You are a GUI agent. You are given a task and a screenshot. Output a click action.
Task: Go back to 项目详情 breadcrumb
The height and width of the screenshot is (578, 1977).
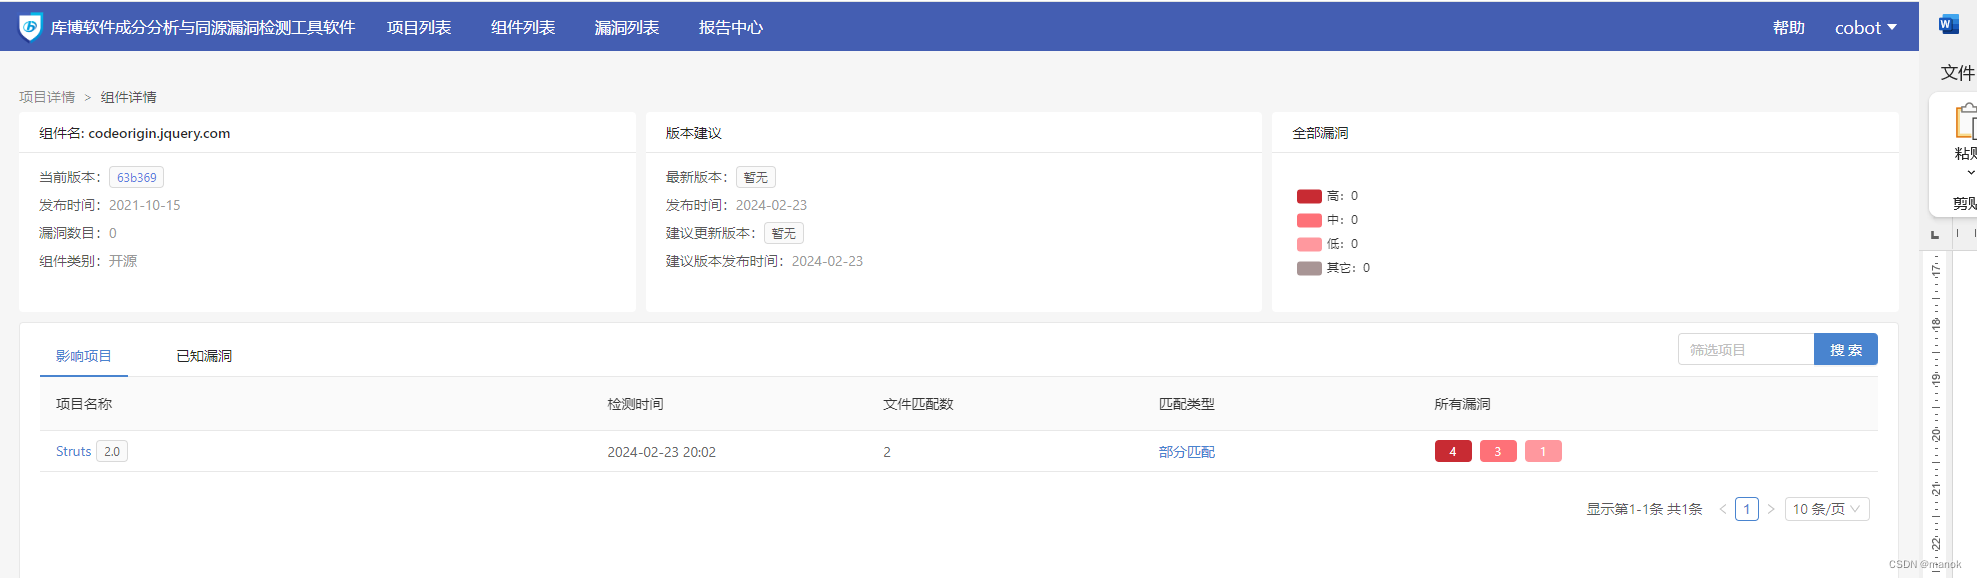pos(47,97)
